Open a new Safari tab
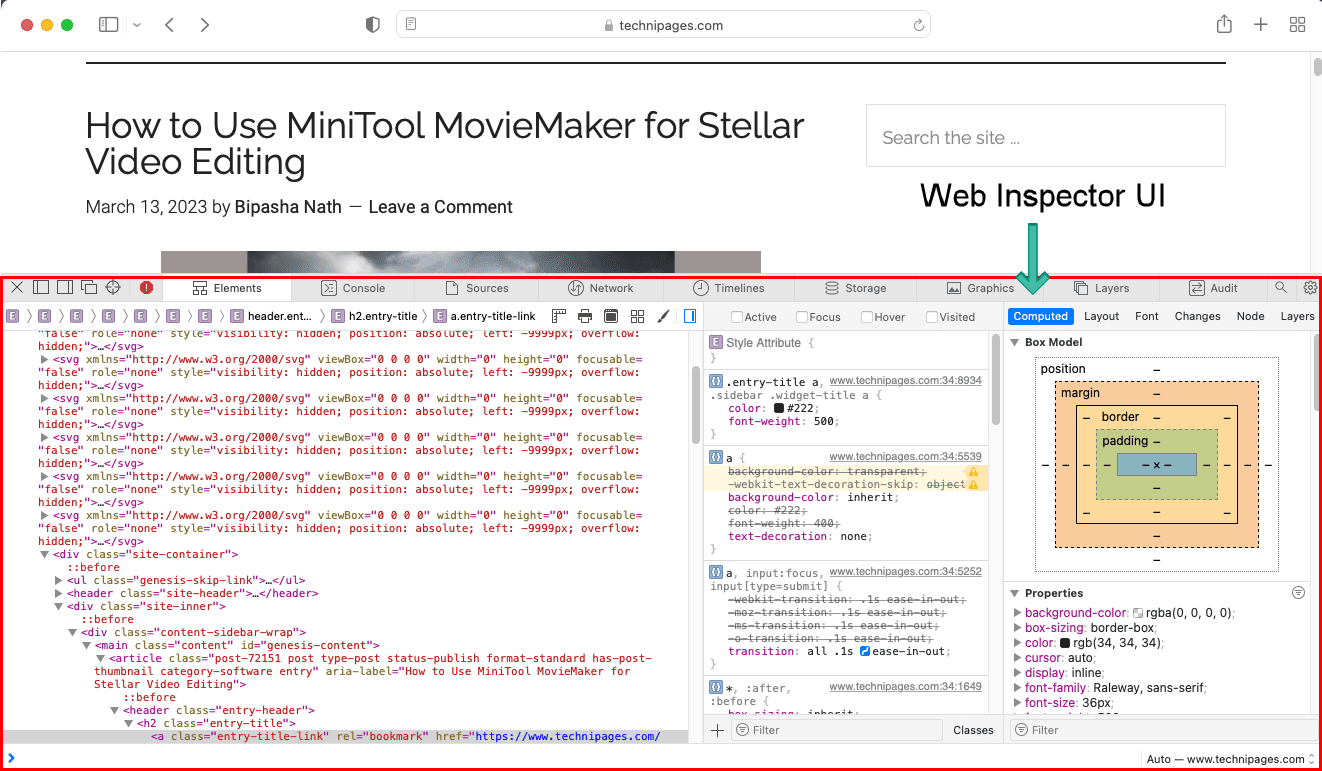This screenshot has height=771, width=1322. 1261,25
